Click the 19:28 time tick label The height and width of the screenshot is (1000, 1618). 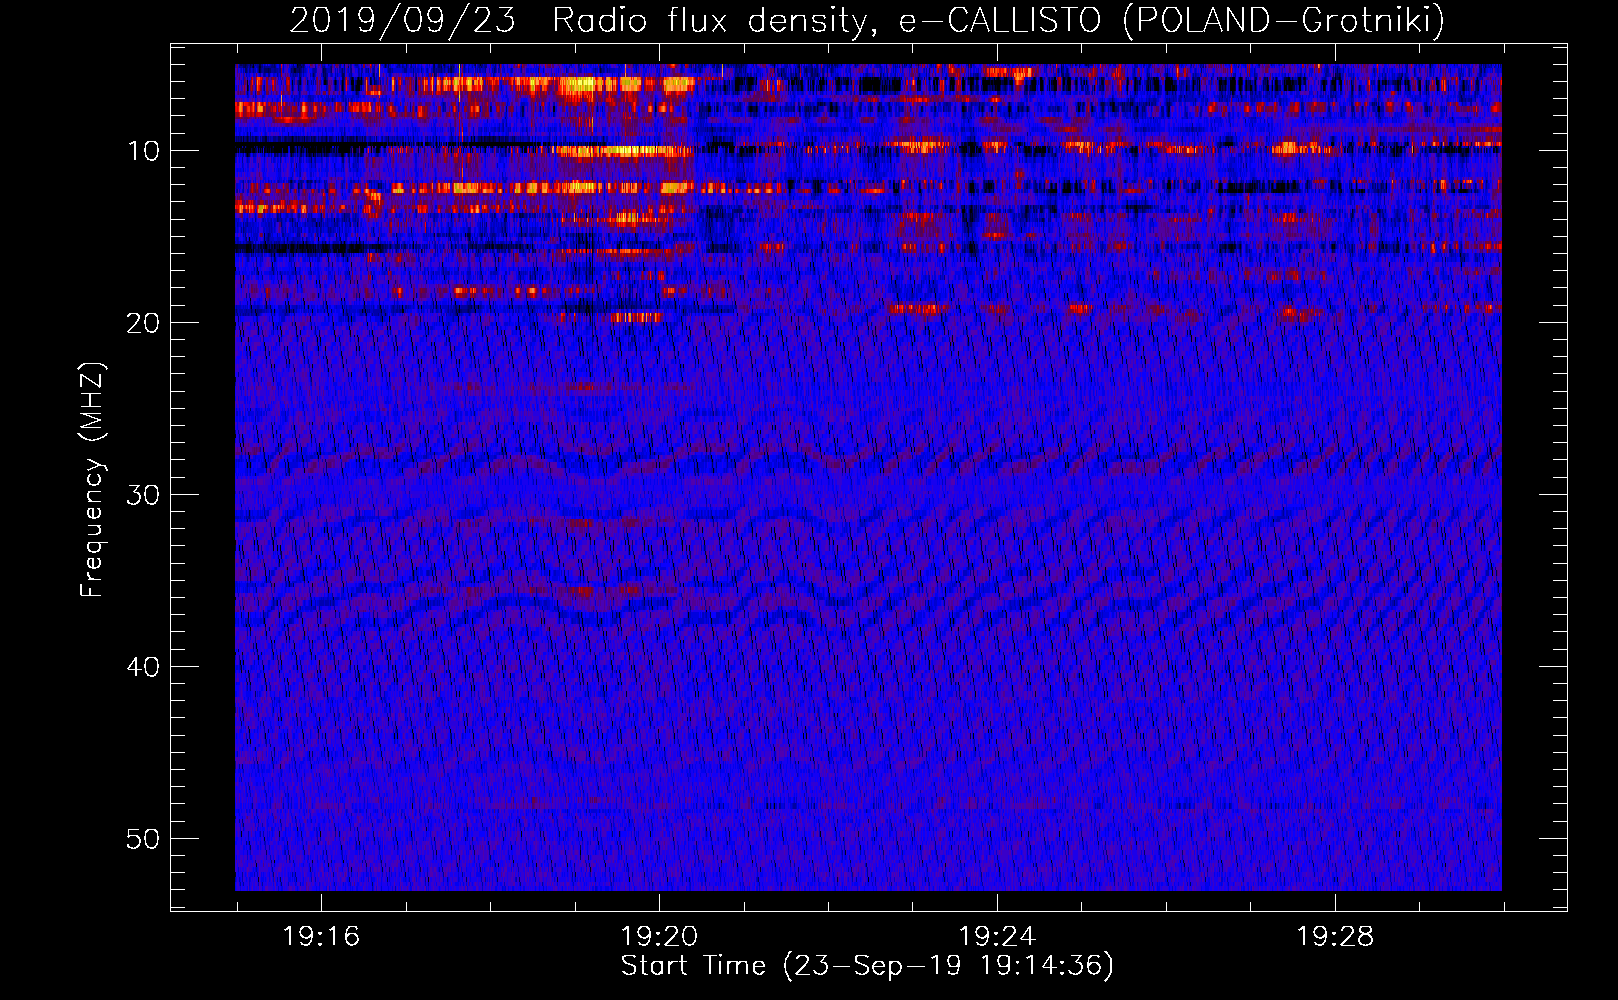[1335, 937]
